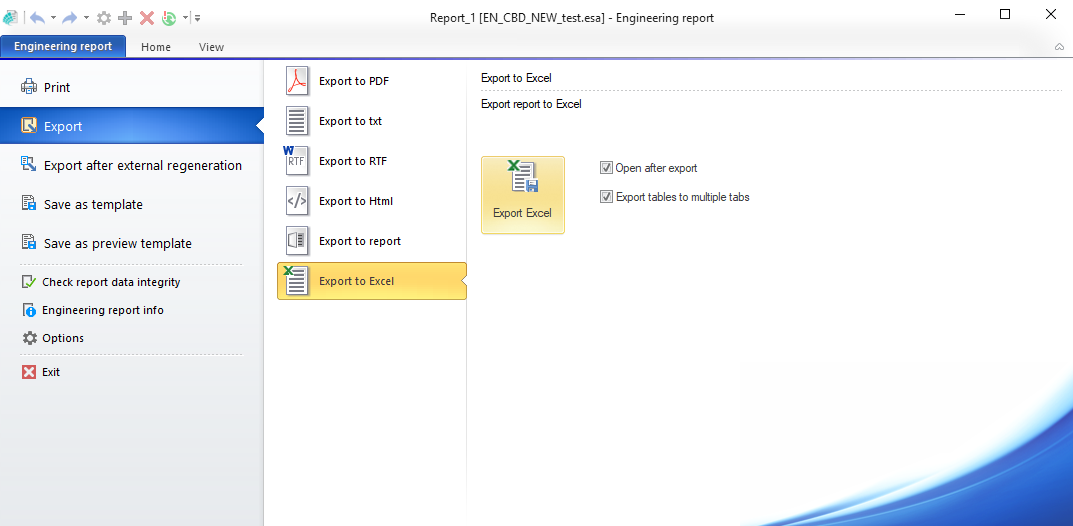1073x526 pixels.
Task: Open the redo history dropdown arrow
Action: click(86, 18)
